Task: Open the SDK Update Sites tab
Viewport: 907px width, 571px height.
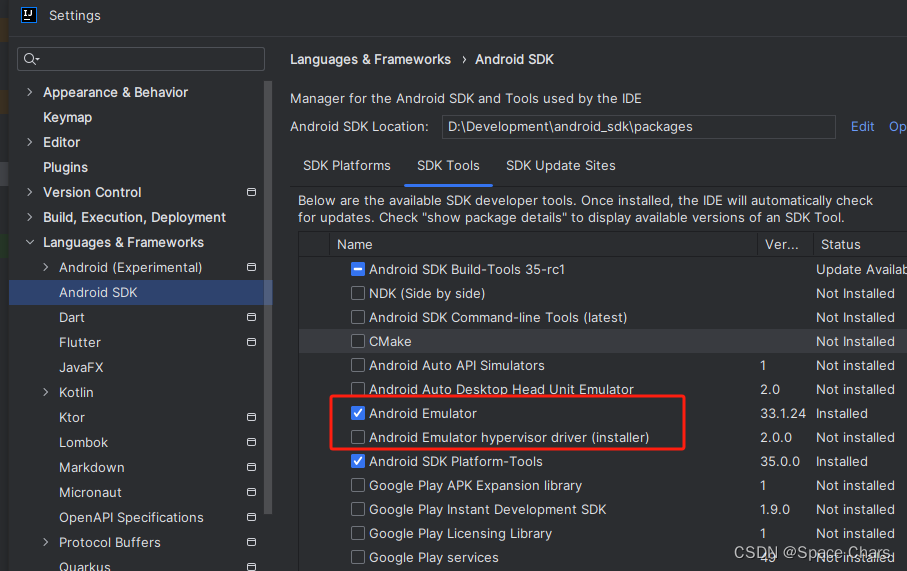Action: point(561,165)
